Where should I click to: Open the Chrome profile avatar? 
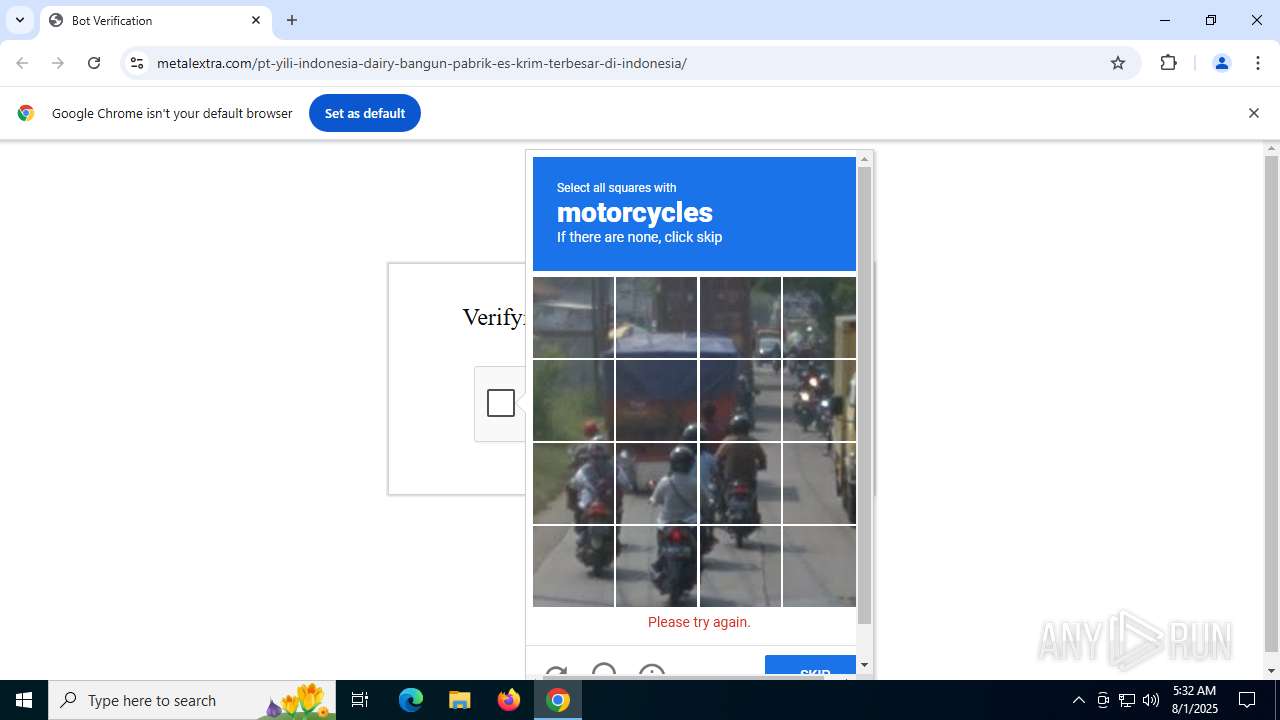tap(1221, 63)
